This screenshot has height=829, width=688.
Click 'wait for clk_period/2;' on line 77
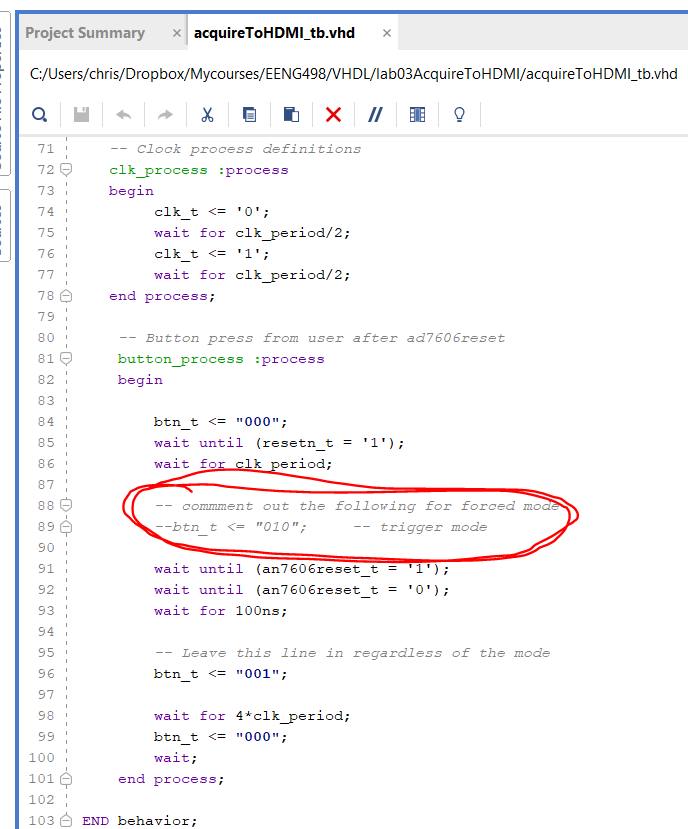pos(252,275)
